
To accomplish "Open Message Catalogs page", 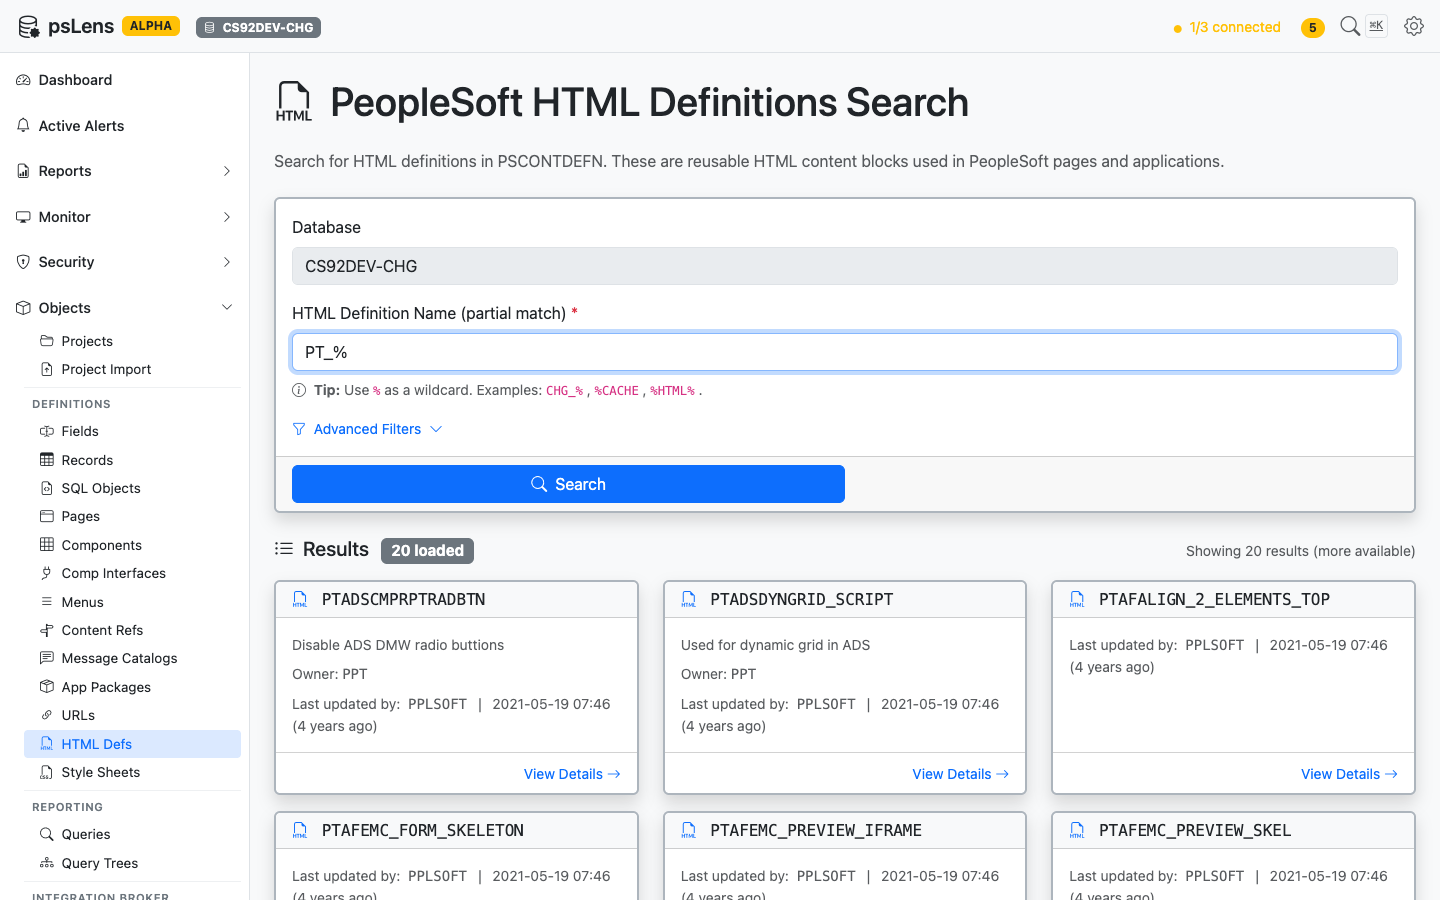I will (x=132, y=658).
